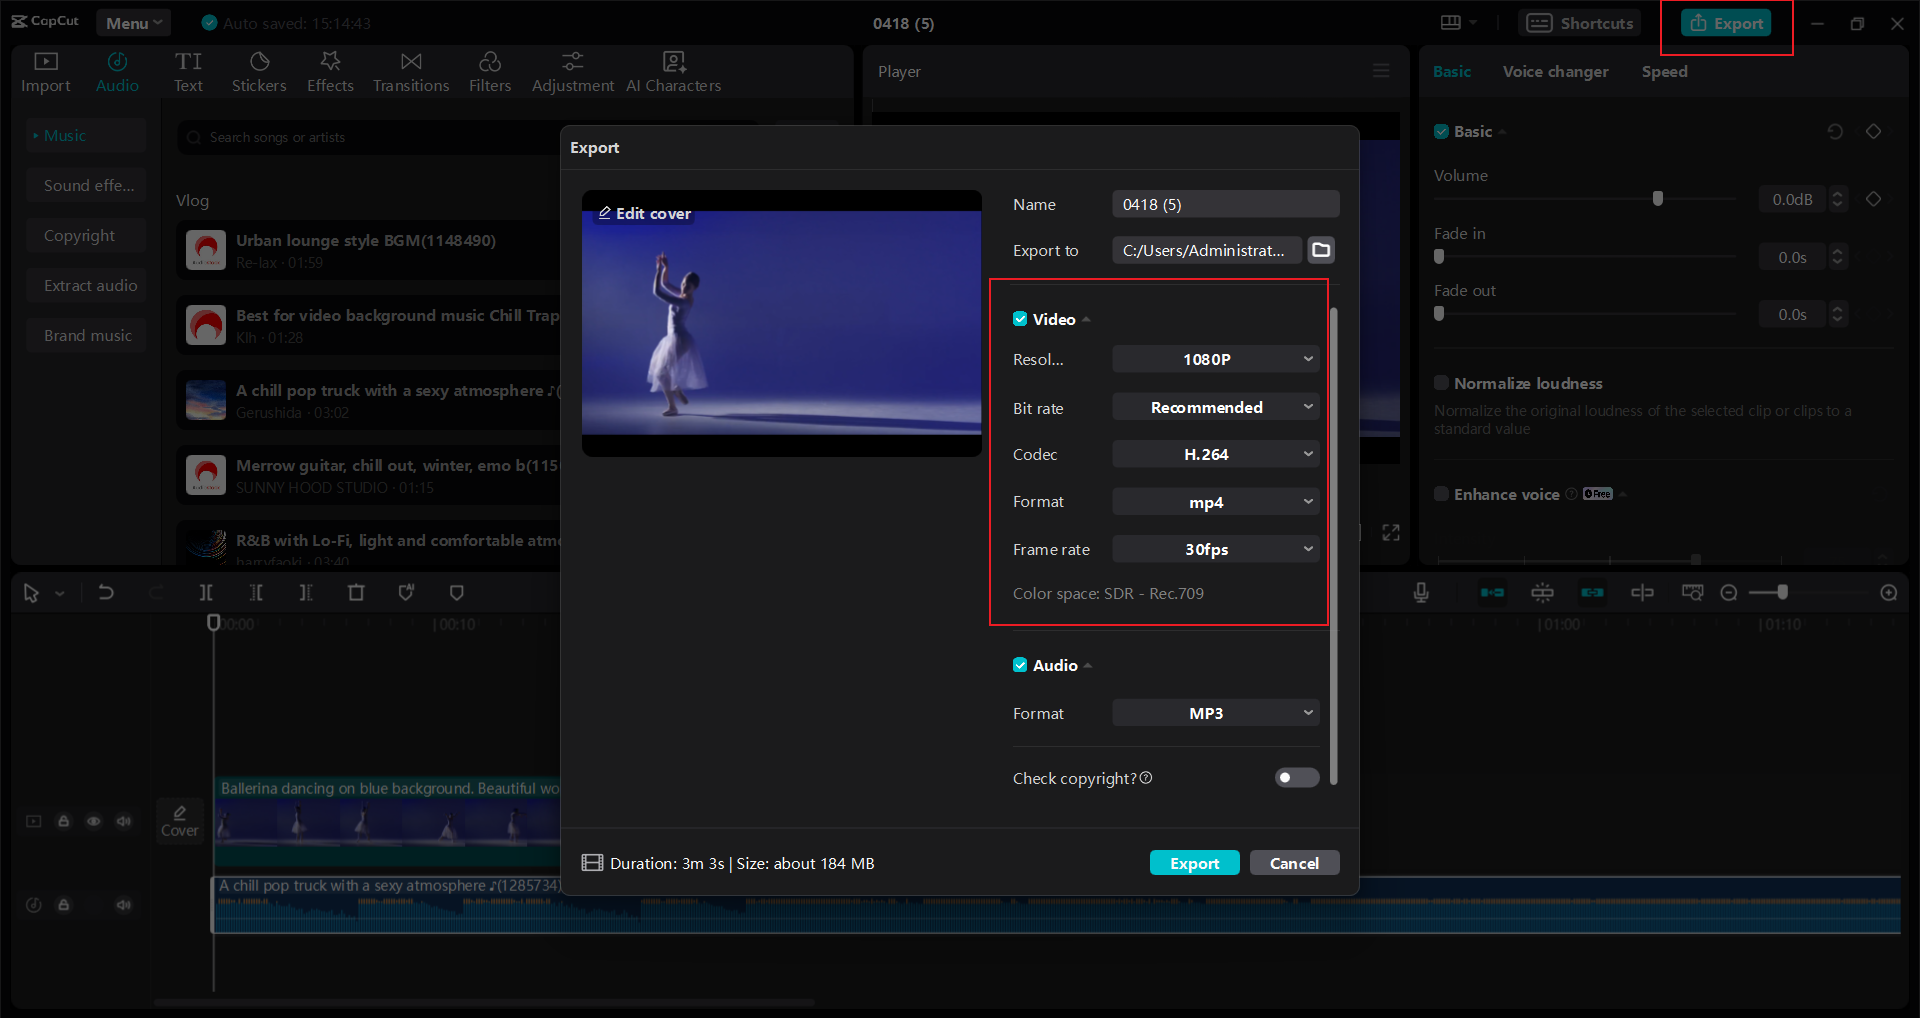Screen dimensions: 1920x1018
Task: Switch to the Audio tab
Action: (x=117, y=72)
